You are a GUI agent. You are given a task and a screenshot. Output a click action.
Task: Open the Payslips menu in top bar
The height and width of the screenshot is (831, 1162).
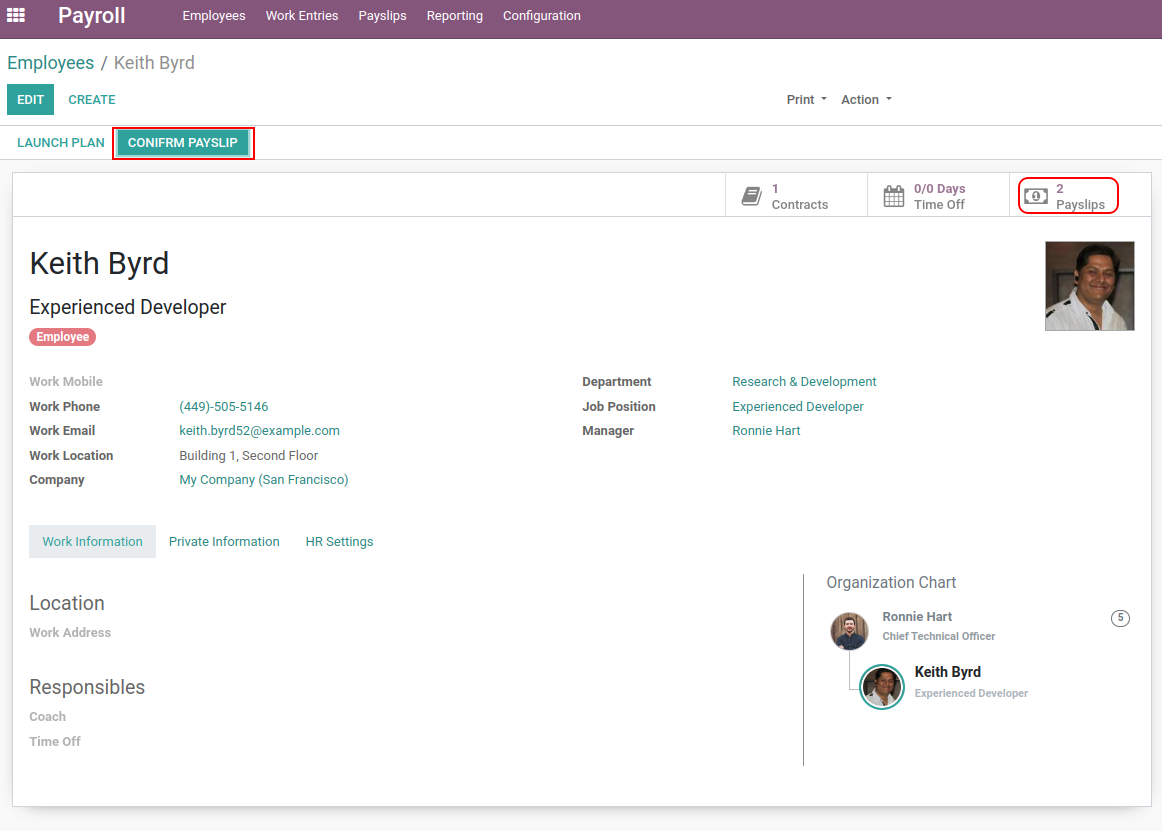point(382,16)
